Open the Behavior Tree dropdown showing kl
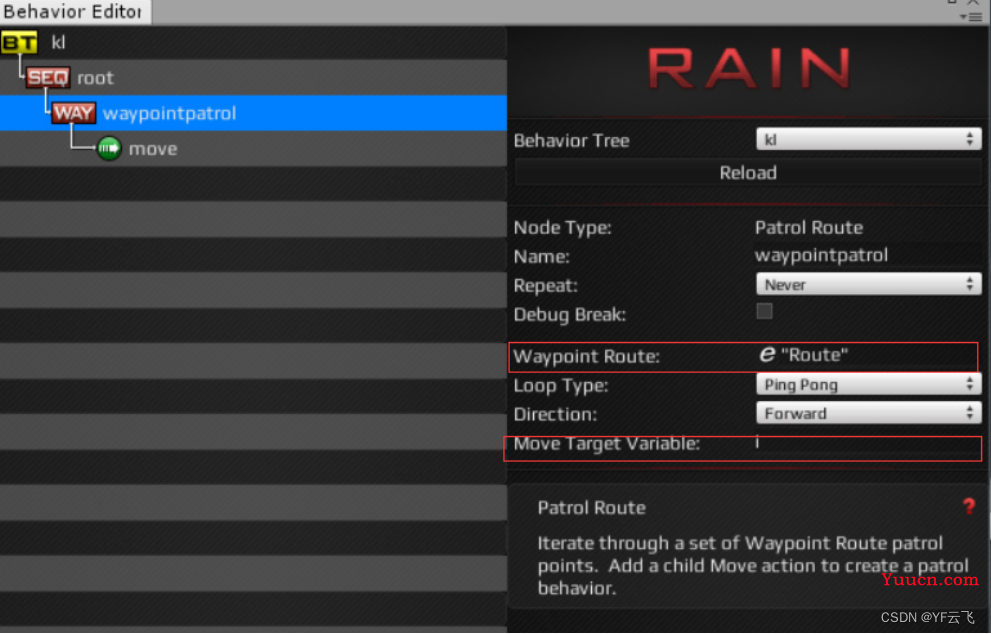This screenshot has width=991, height=634. click(x=868, y=139)
